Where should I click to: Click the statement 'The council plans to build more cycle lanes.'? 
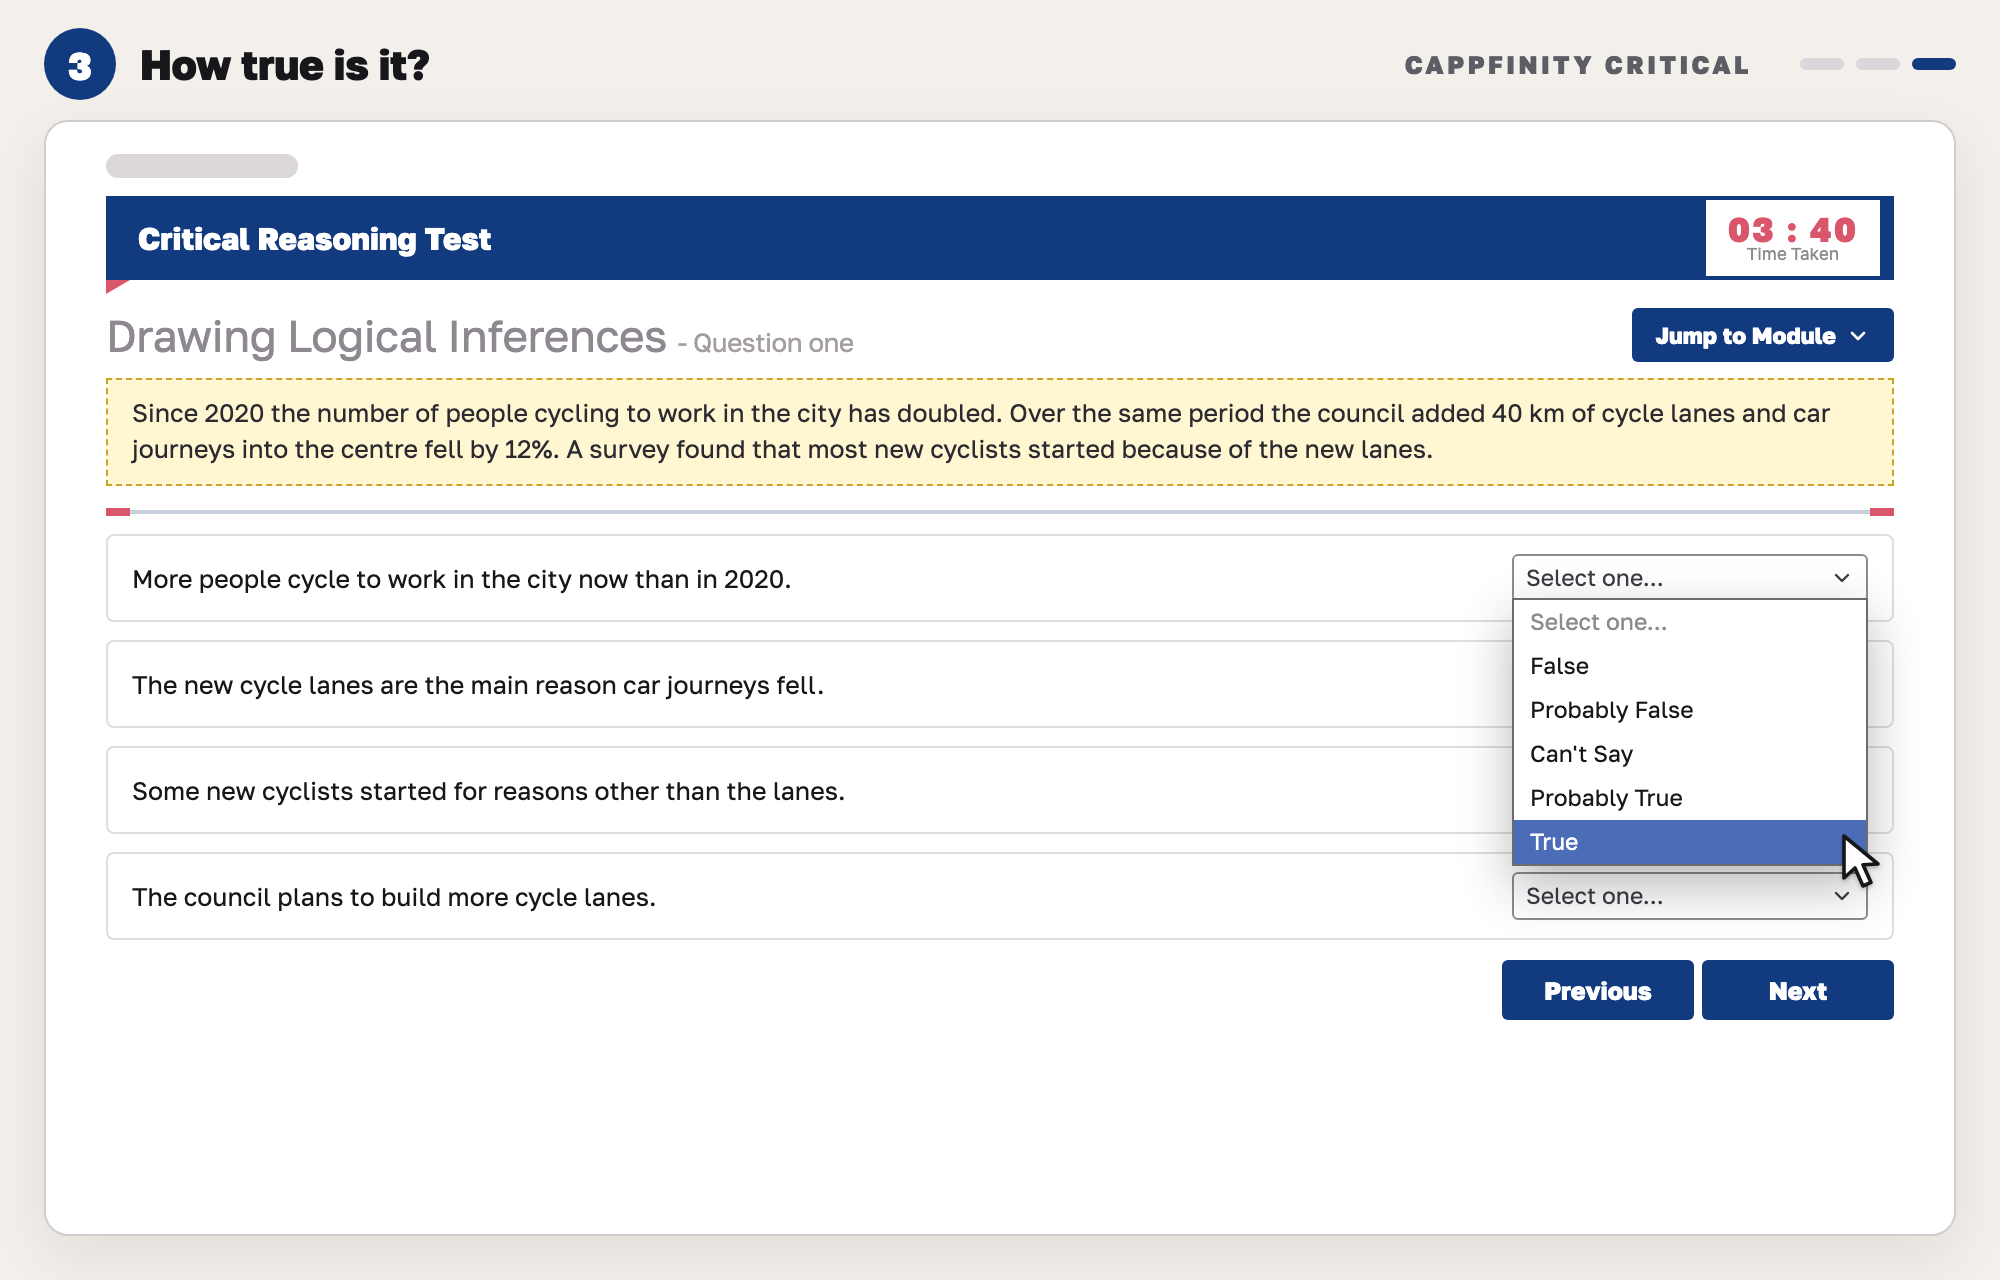pos(394,897)
